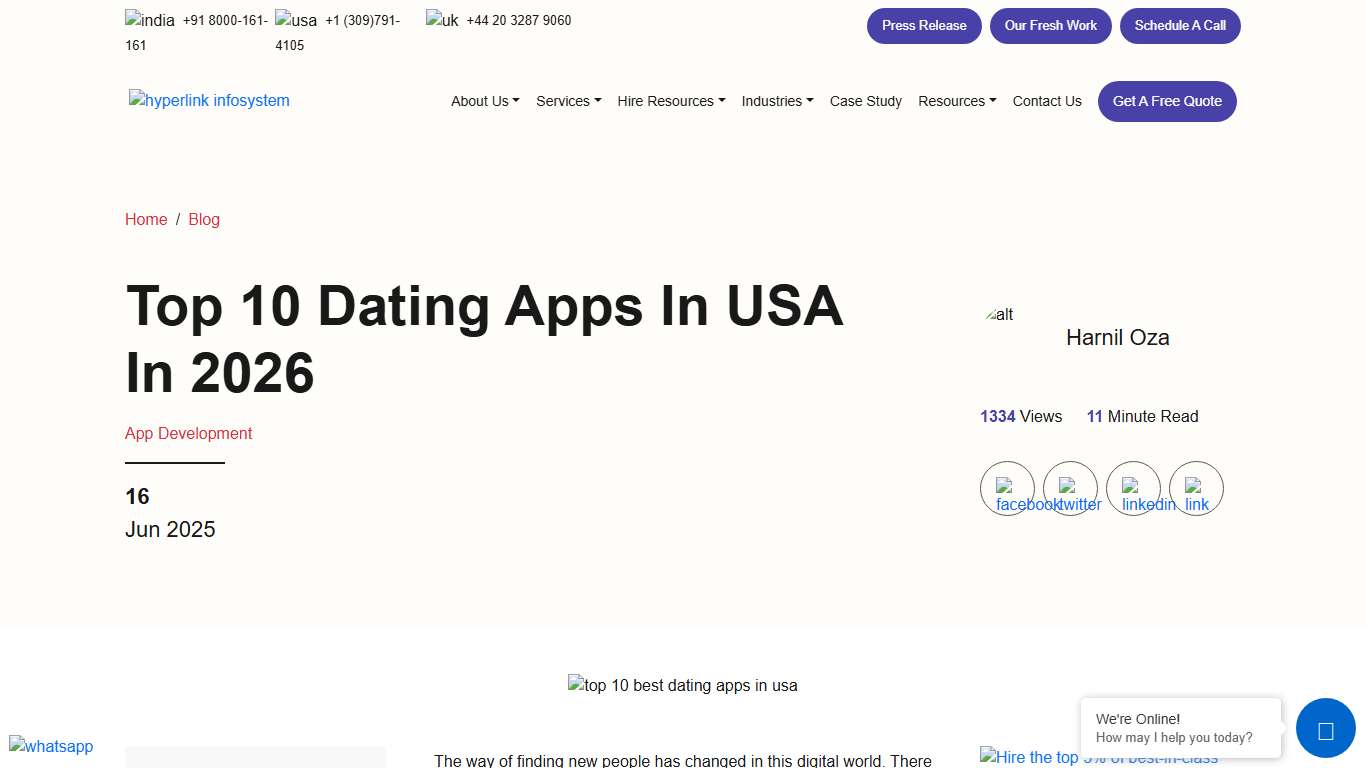
Task: Share the article on Facebook
Action: point(1007,489)
